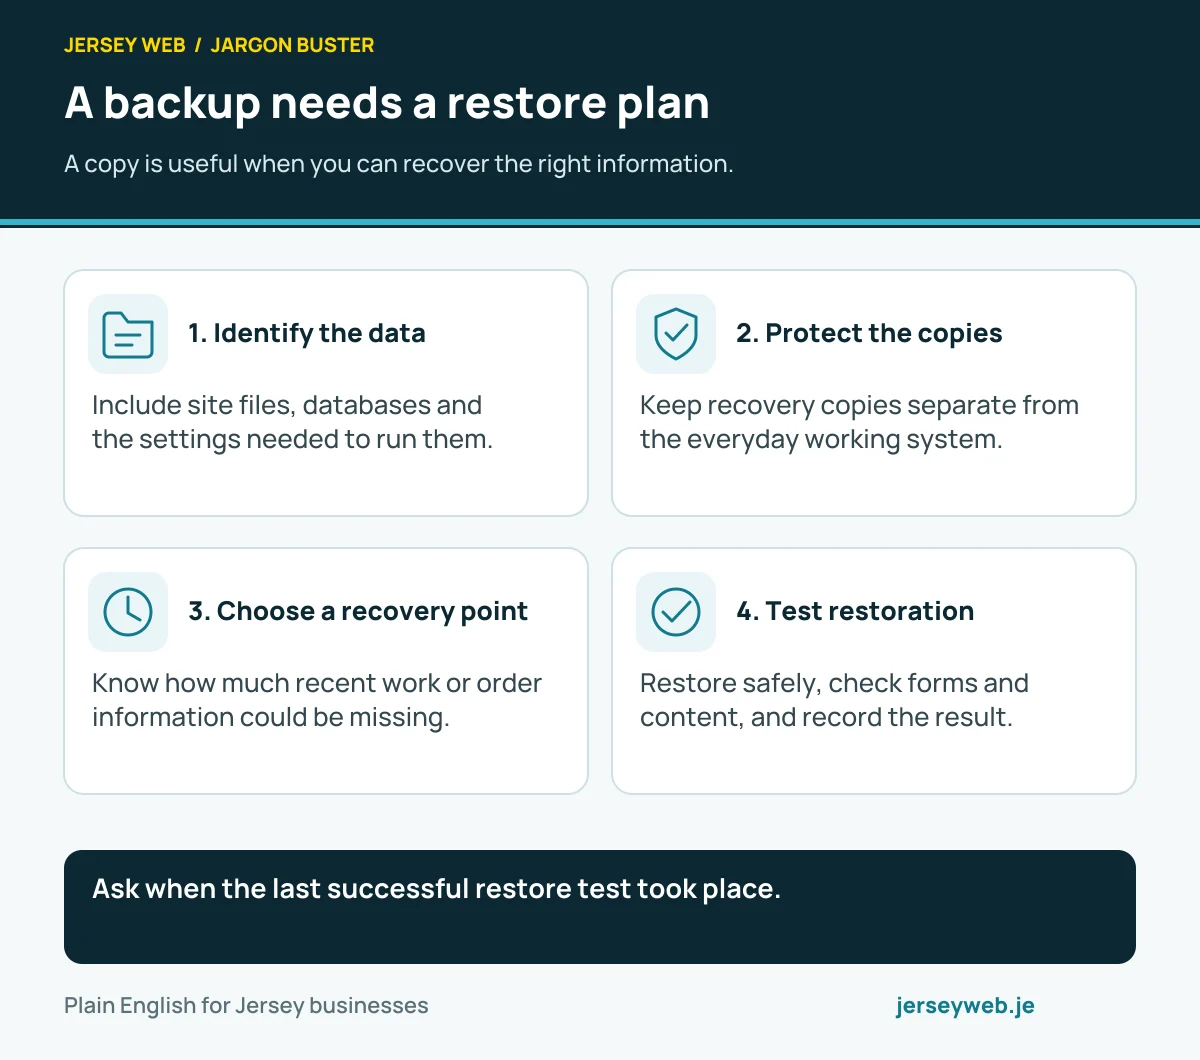Click the text "Restore safely, check forms and content, and record the result."
The width and height of the screenshot is (1200, 1060).
pyautogui.click(x=834, y=700)
